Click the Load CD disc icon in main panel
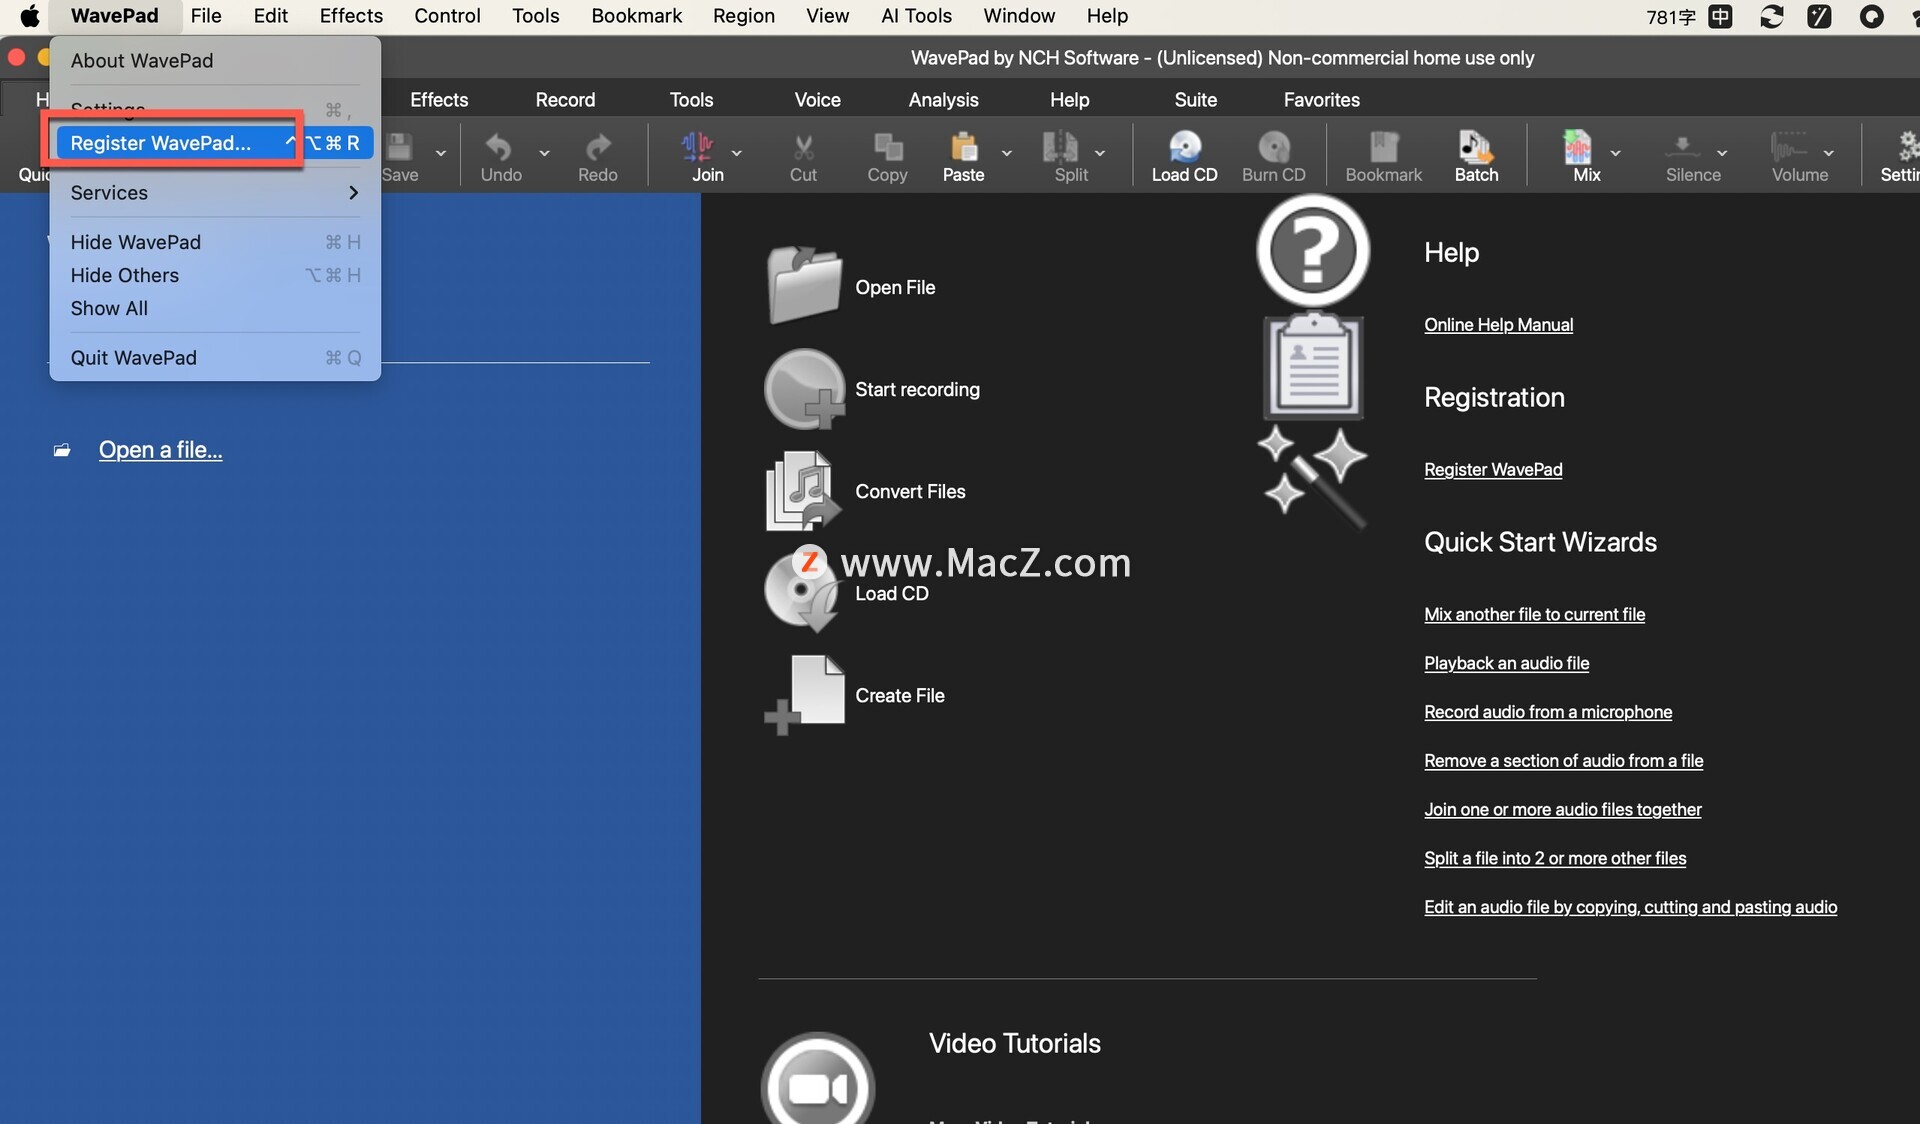Screen dimensions: 1920x1124 pos(803,592)
